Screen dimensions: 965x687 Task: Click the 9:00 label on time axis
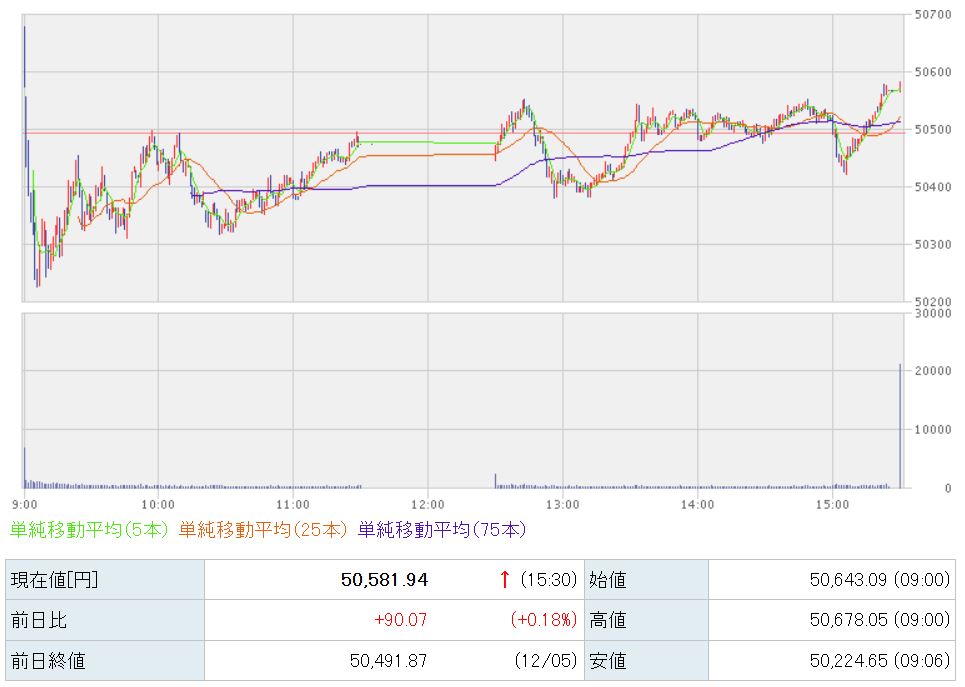click(x=25, y=504)
